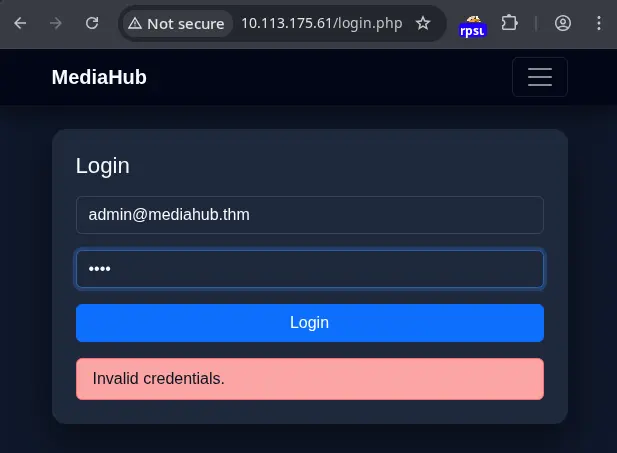This screenshot has height=453, width=617.
Task: Open the "Not secure" site information chip
Action: (177, 24)
